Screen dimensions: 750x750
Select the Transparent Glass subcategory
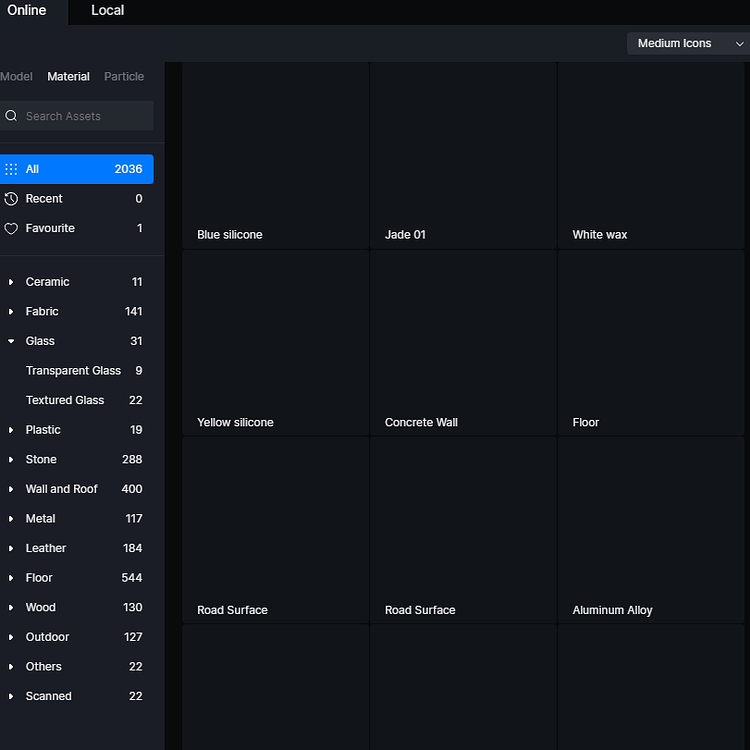coord(73,371)
